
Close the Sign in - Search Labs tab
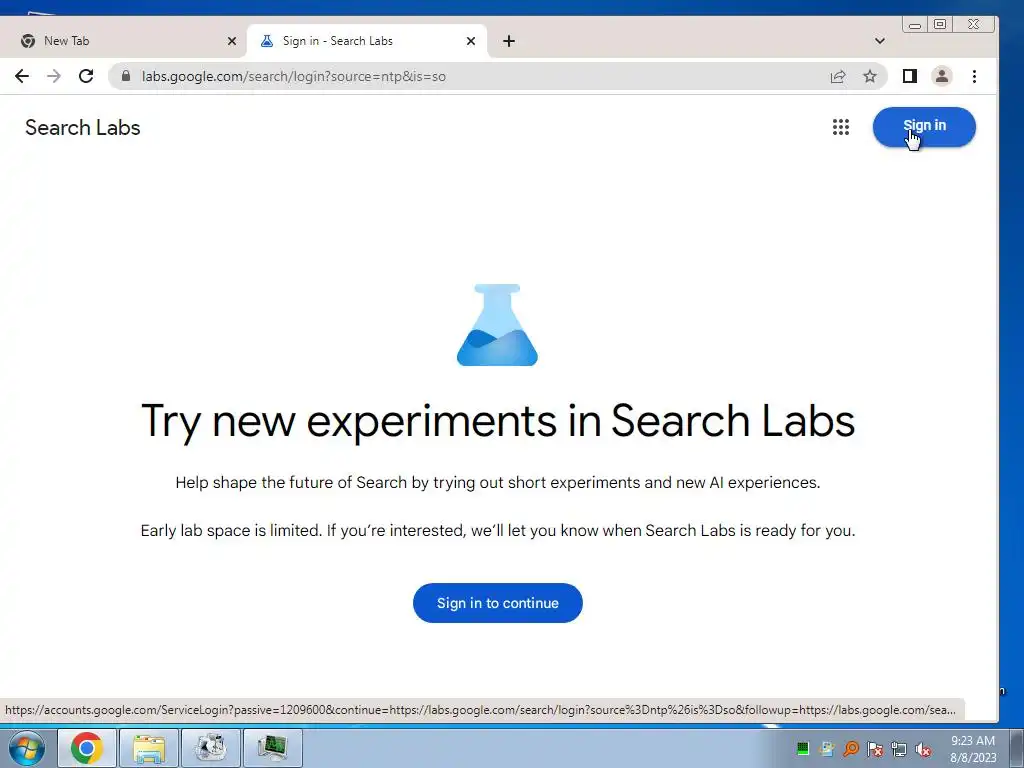(471, 41)
